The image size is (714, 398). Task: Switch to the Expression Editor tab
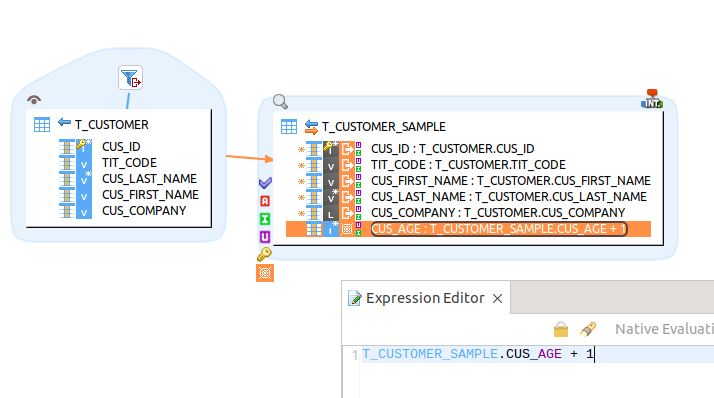click(425, 298)
